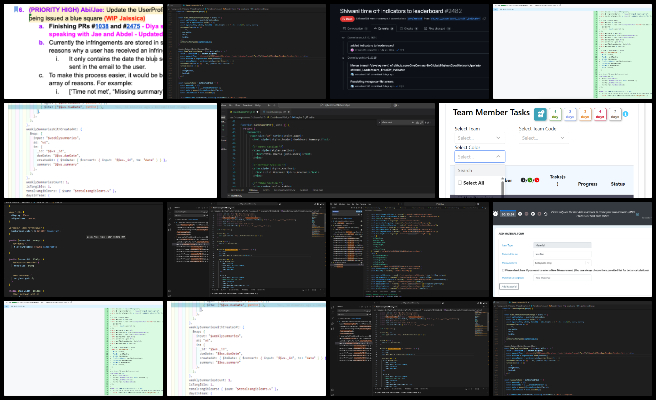This screenshot has width=656, height=400.
Task: Click the Progress column header
Action: (x=587, y=184)
